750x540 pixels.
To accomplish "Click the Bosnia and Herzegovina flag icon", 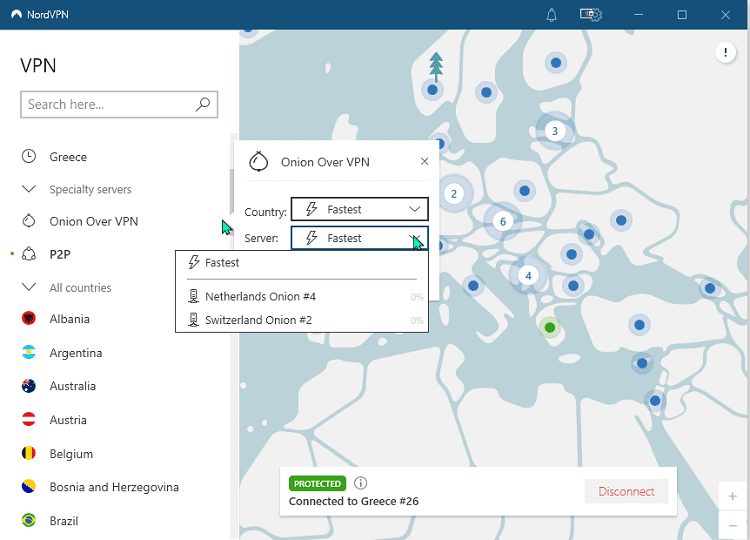I will [29, 486].
